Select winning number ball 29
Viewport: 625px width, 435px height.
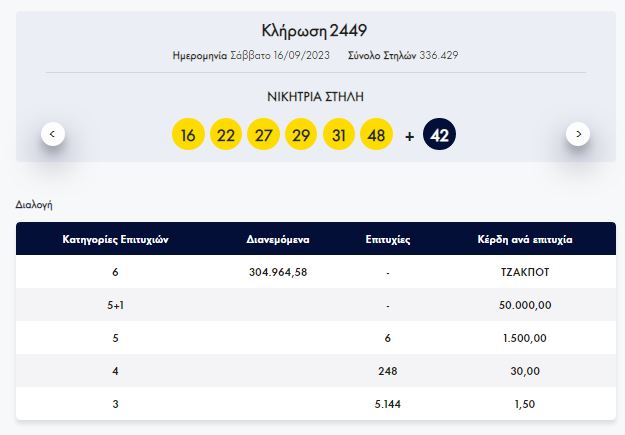pos(301,135)
